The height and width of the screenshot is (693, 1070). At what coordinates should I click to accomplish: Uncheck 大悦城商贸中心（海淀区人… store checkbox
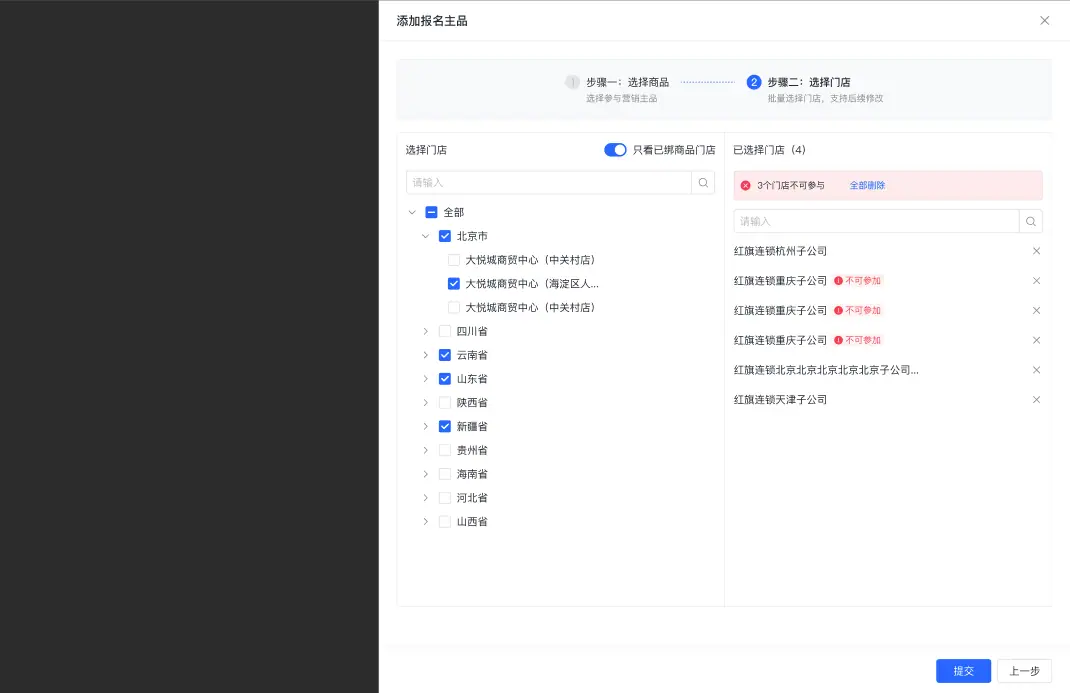(454, 284)
